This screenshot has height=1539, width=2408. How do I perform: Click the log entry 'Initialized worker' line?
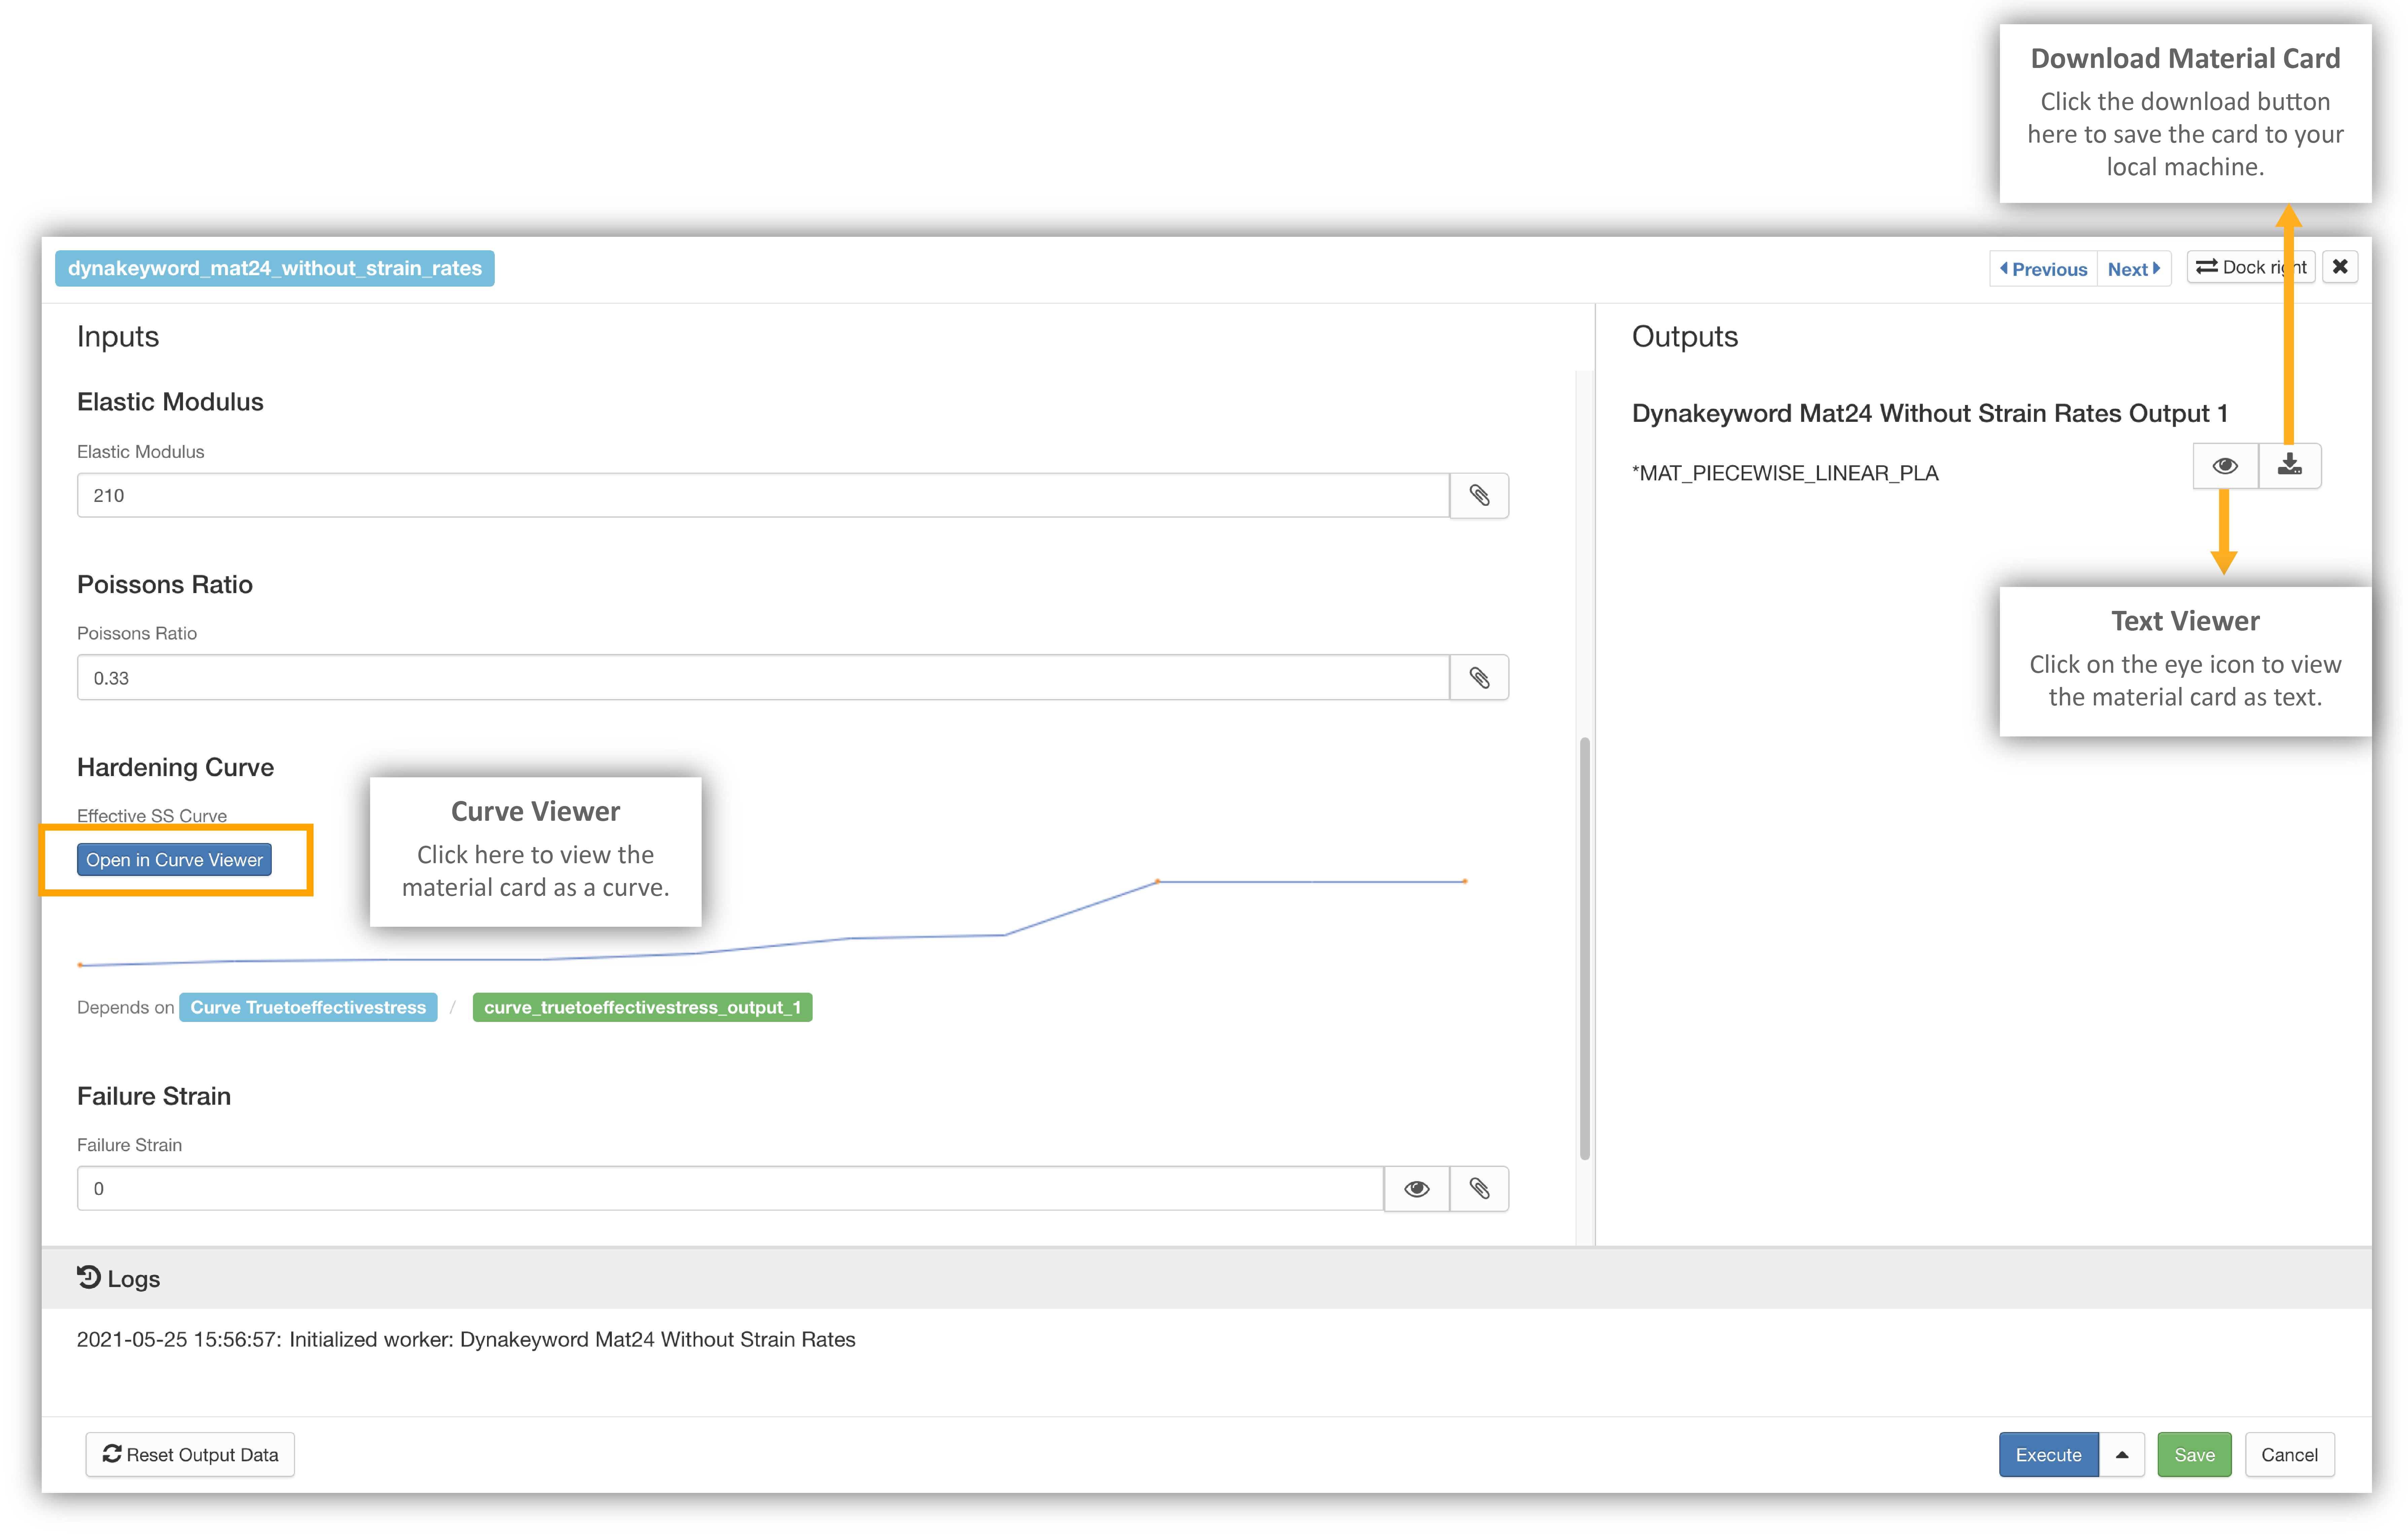tap(466, 1340)
